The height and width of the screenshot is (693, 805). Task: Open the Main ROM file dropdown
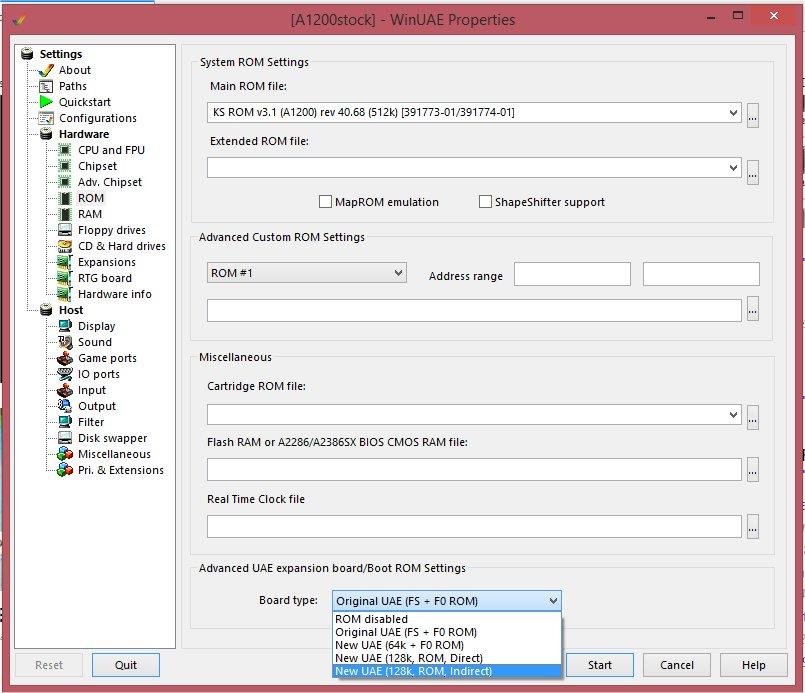[733, 112]
